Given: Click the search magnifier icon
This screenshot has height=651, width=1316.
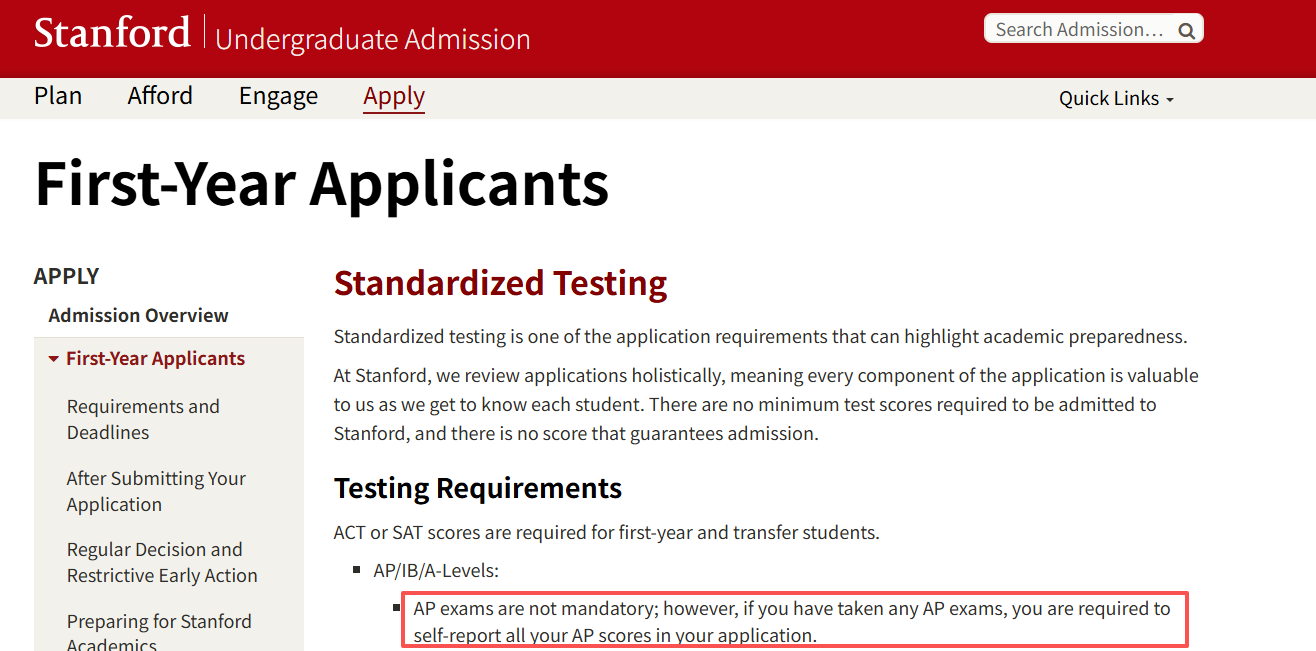Looking at the screenshot, I should coord(1187,30).
